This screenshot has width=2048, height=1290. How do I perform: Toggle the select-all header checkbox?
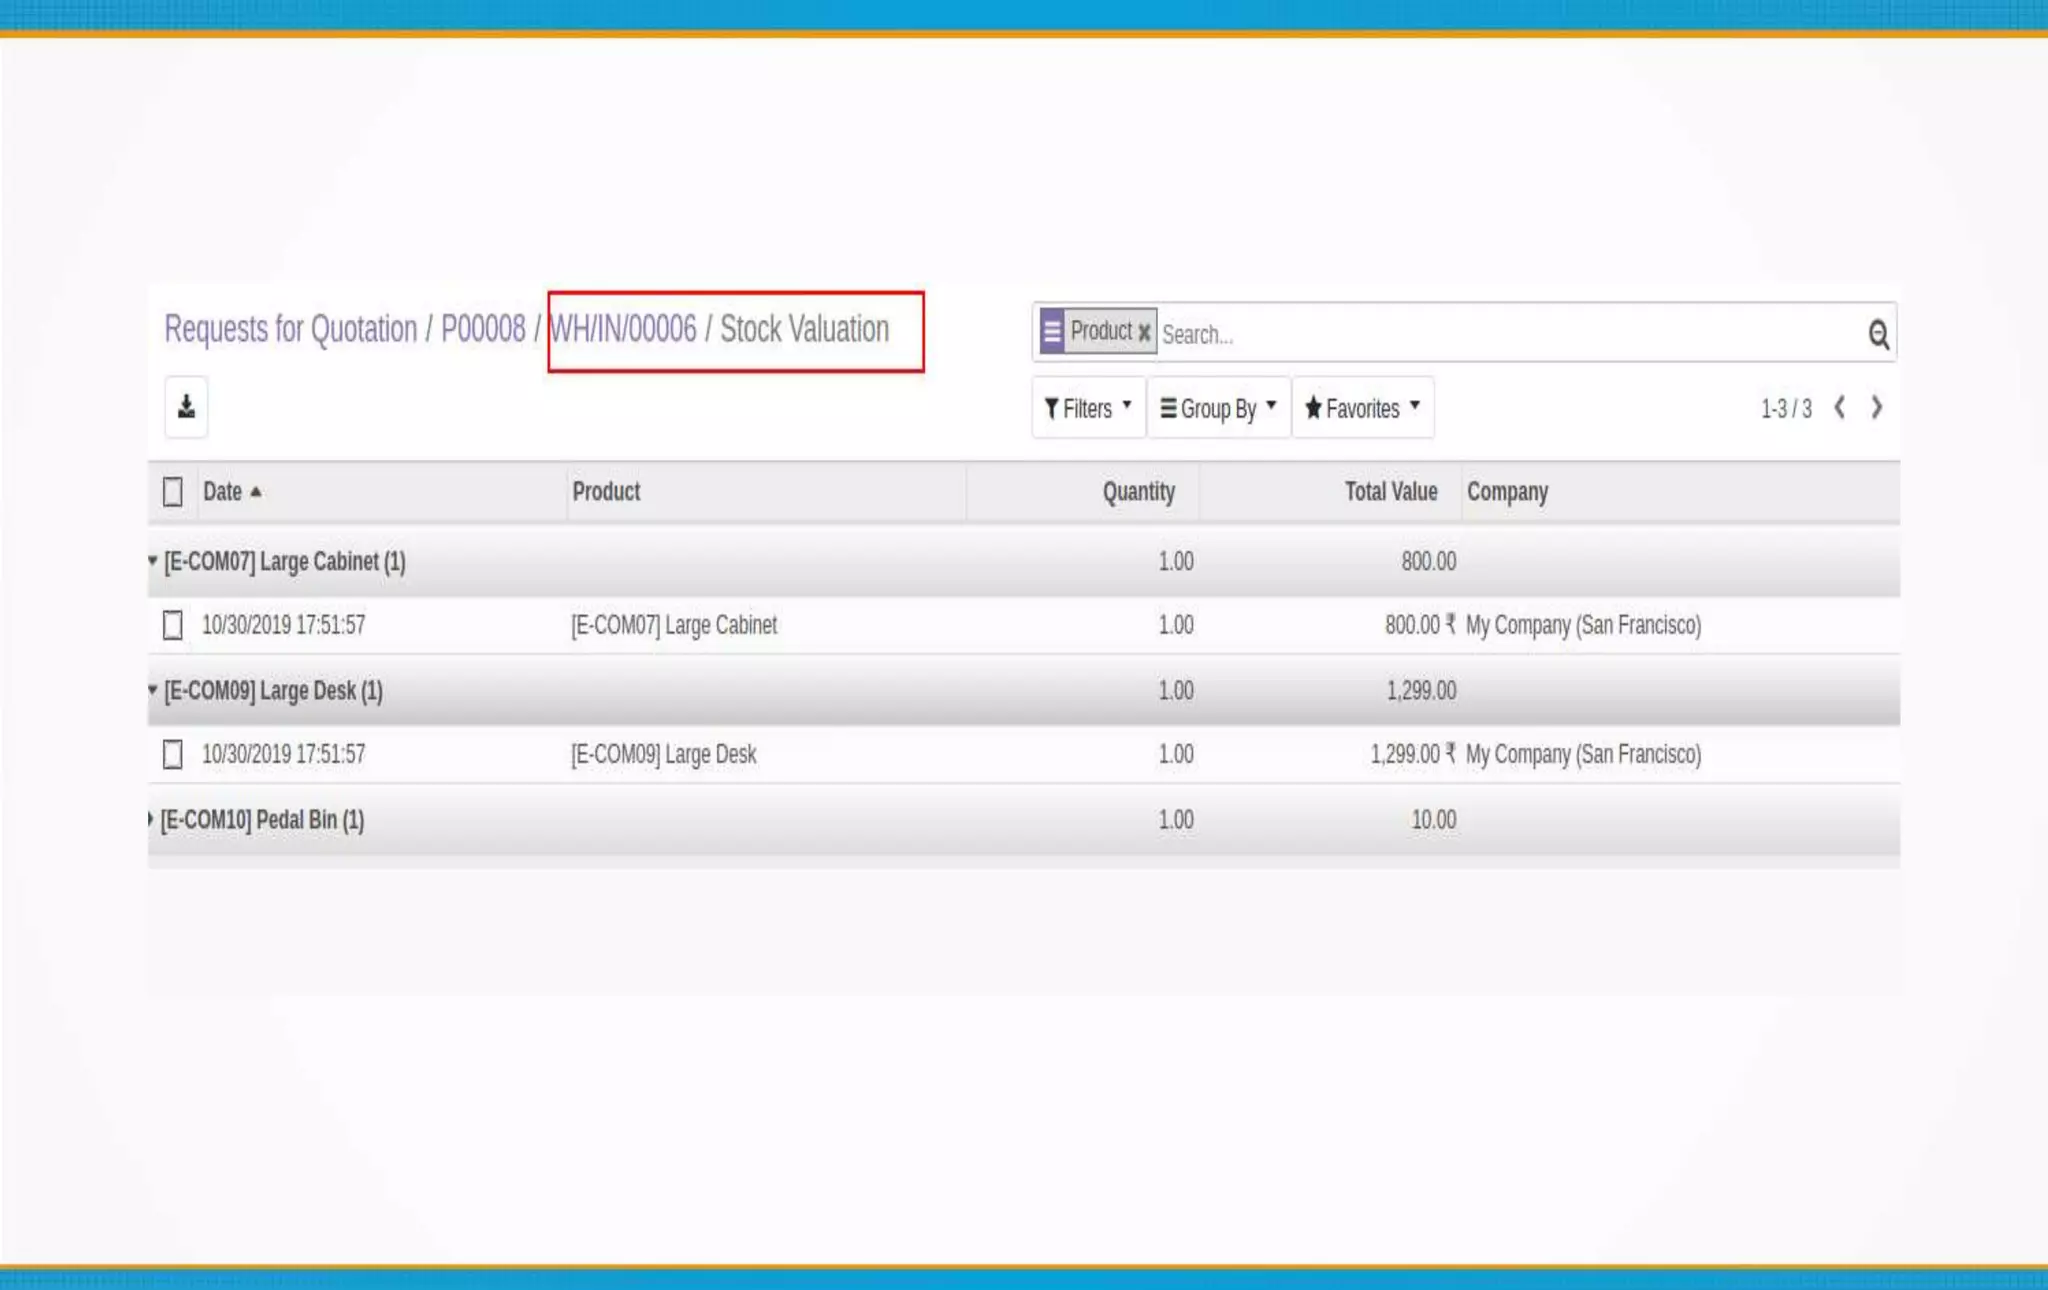(173, 492)
